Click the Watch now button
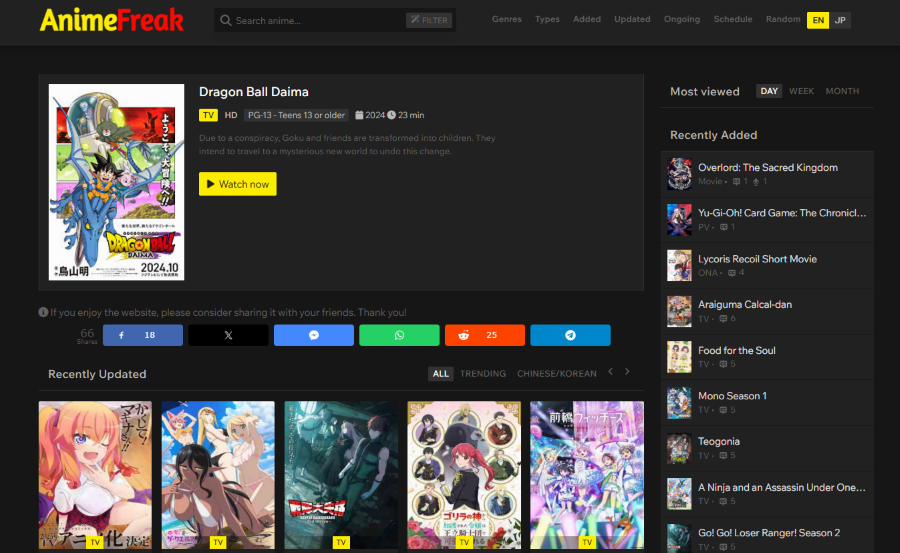The image size is (900, 553). pyautogui.click(x=238, y=184)
